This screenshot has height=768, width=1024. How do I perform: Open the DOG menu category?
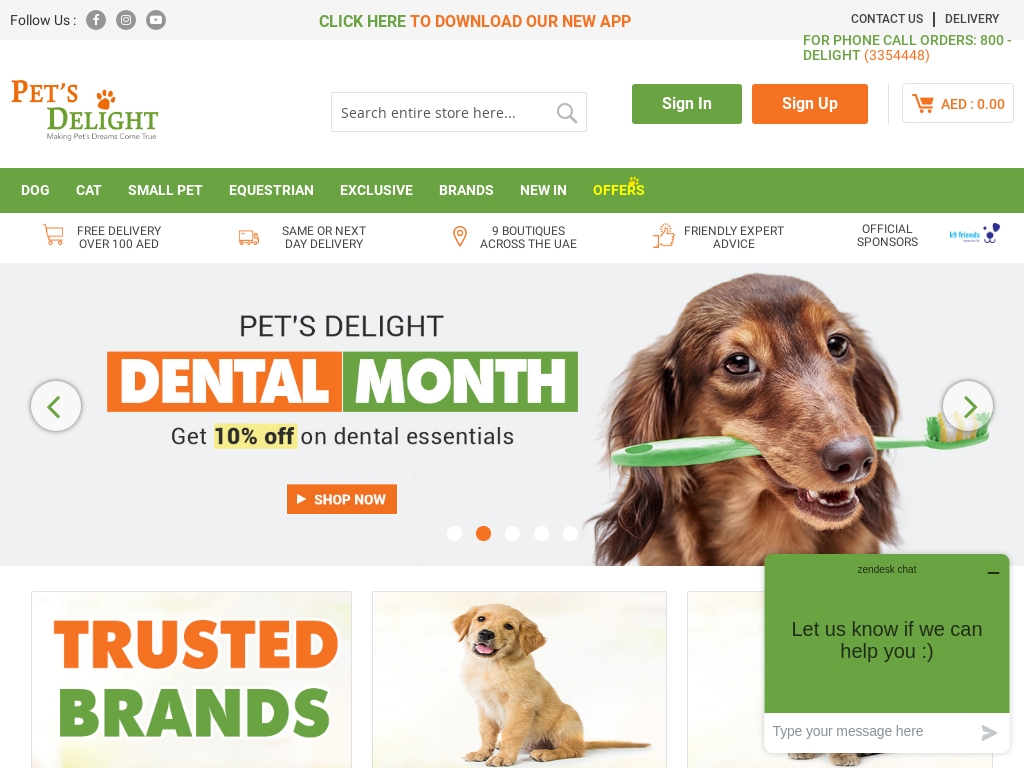[x=35, y=190]
